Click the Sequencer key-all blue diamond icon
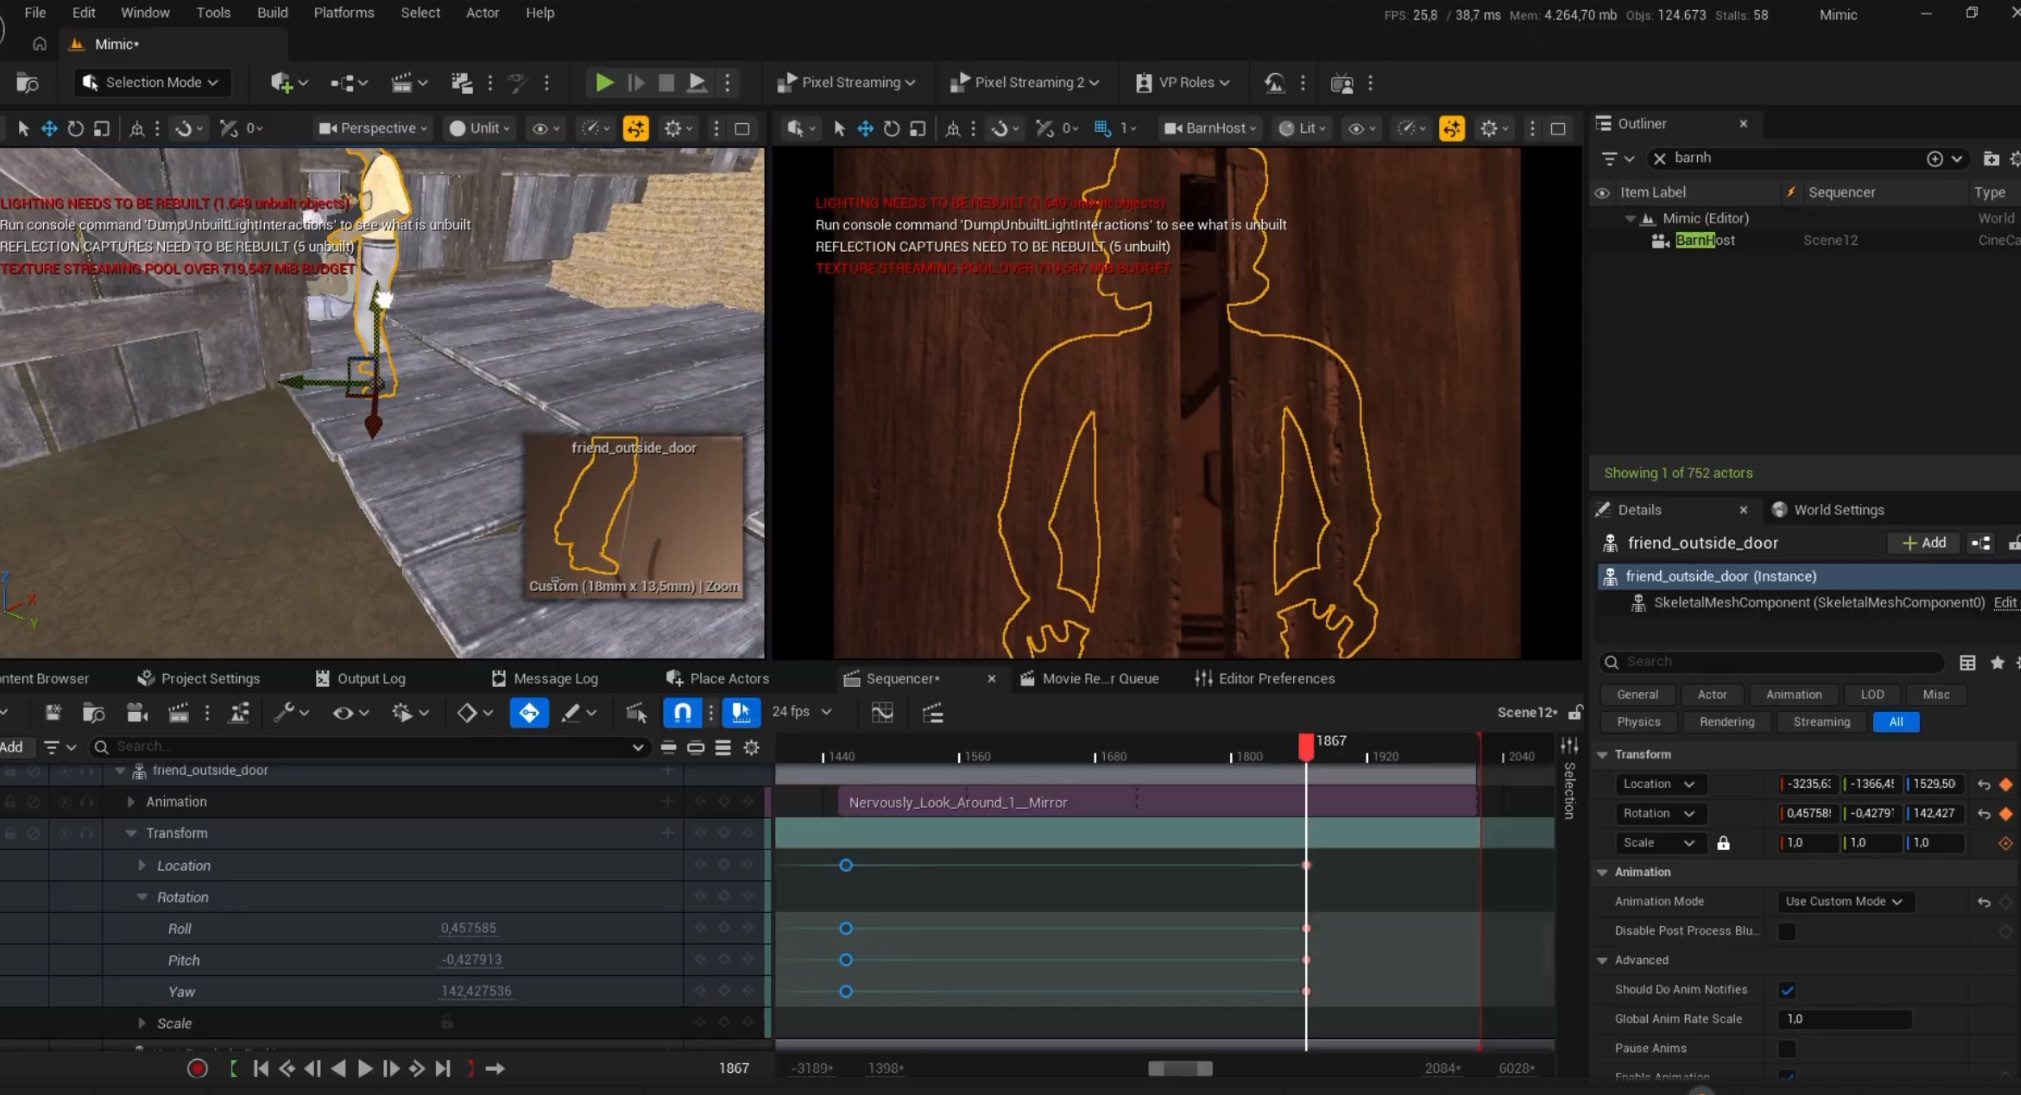Screen dimensions: 2021x1095 [x=529, y=713]
